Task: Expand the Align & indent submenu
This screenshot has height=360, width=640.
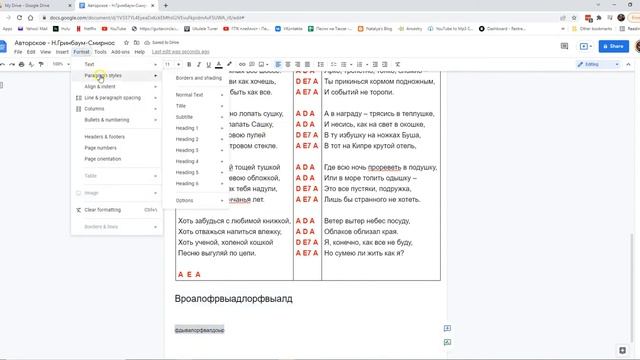Action: 117,87
